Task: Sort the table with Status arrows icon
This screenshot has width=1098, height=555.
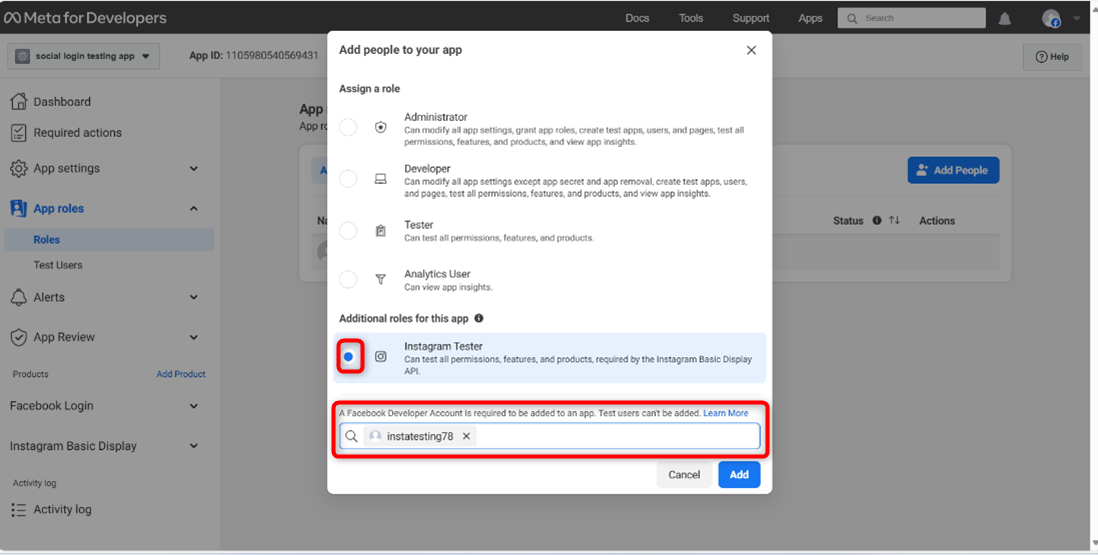Action: tap(894, 220)
